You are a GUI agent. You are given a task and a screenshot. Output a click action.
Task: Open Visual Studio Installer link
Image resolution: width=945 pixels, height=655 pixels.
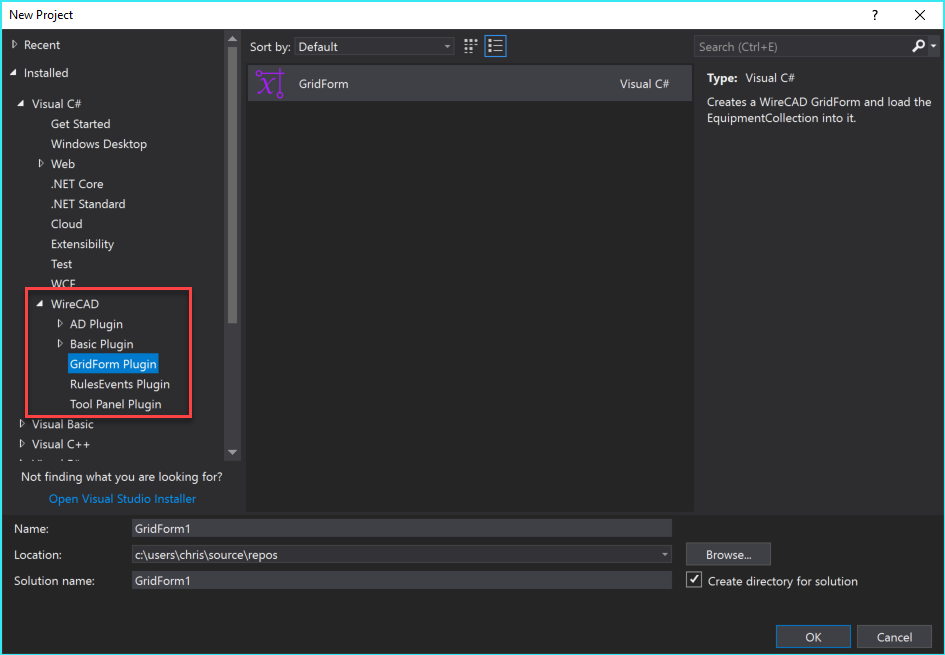[x=122, y=498]
